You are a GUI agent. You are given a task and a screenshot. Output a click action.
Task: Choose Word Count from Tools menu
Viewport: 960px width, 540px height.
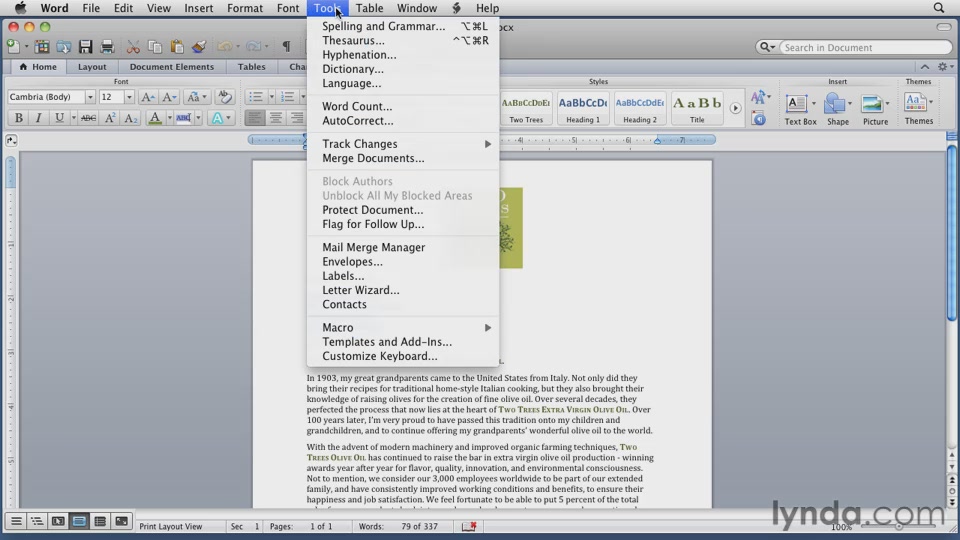[403, 107]
